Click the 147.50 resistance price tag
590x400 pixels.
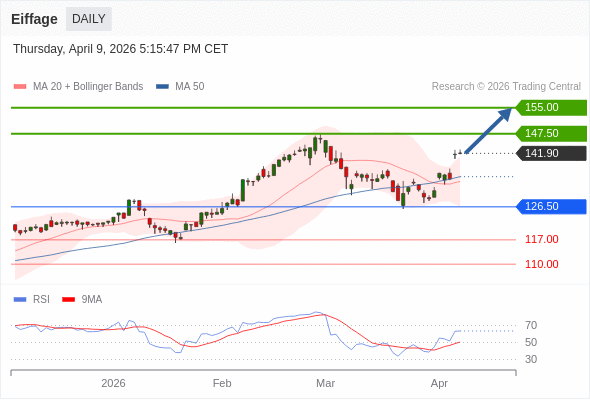point(551,133)
